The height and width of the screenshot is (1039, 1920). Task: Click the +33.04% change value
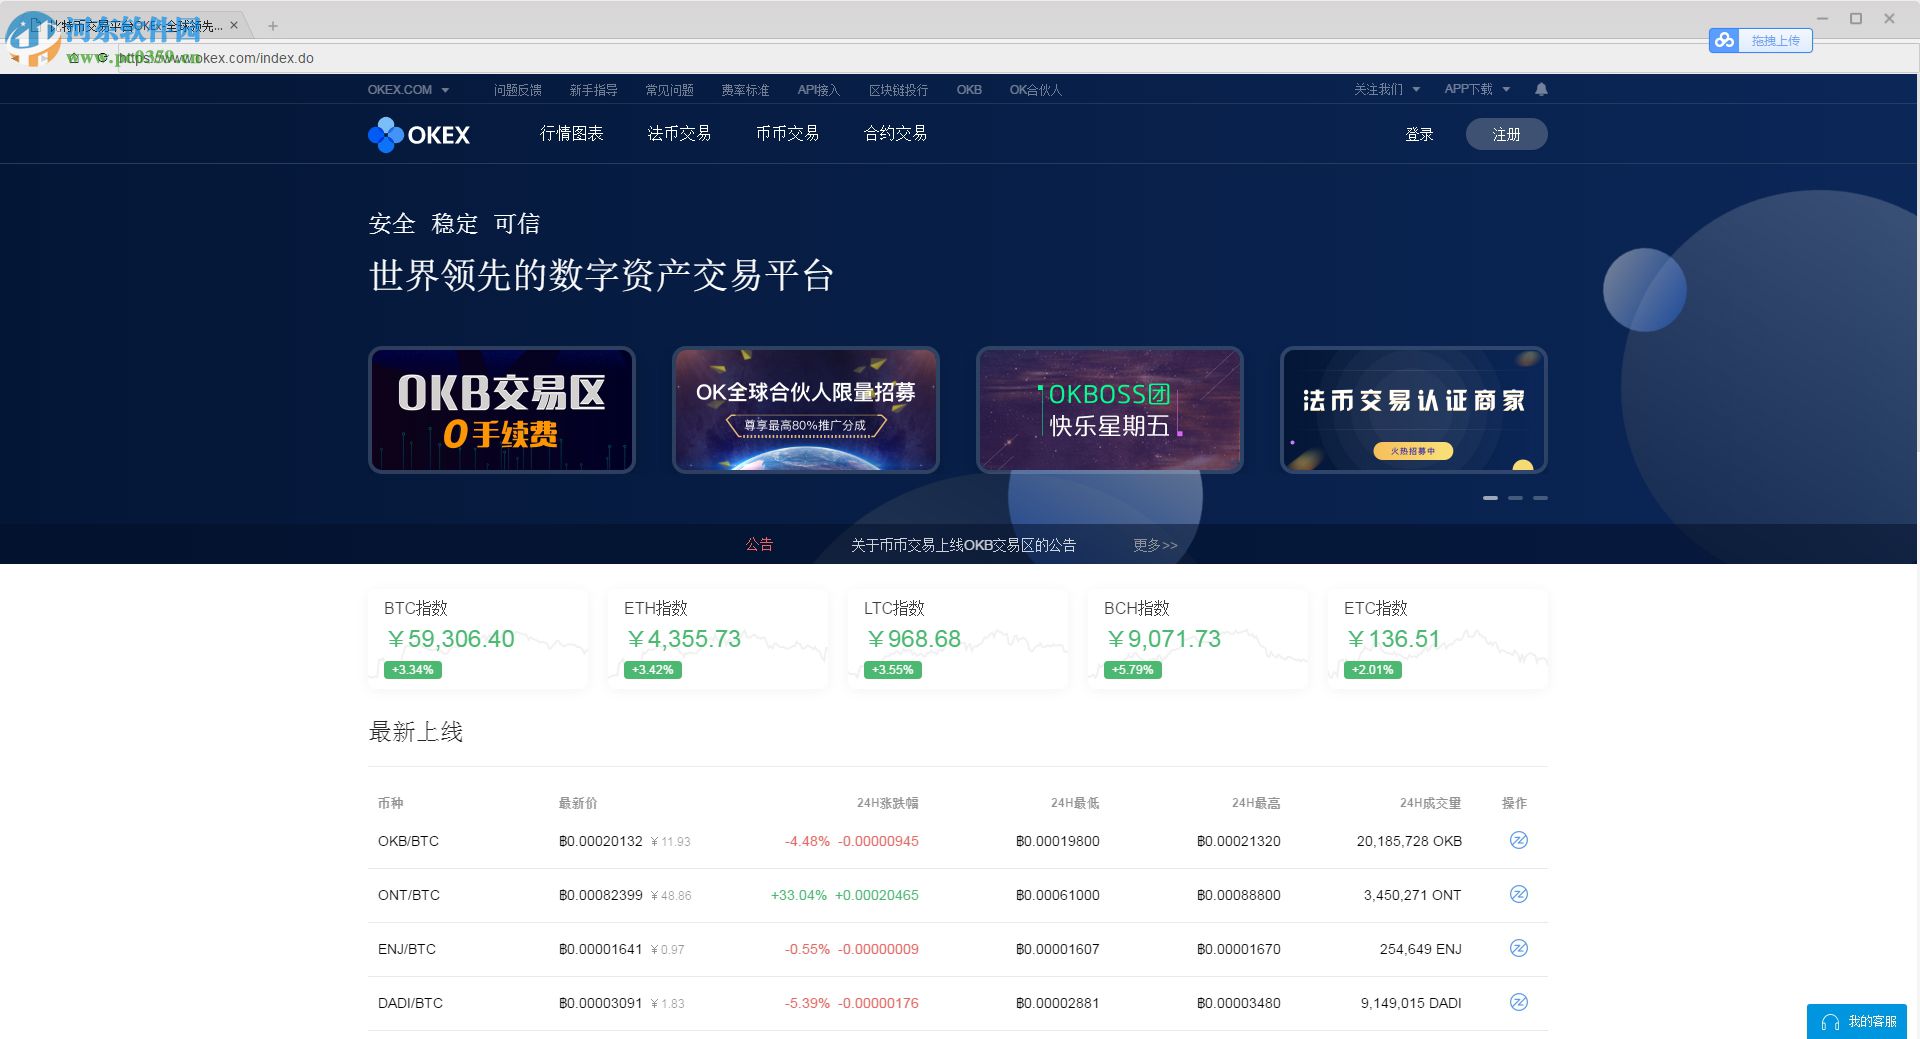click(x=799, y=895)
